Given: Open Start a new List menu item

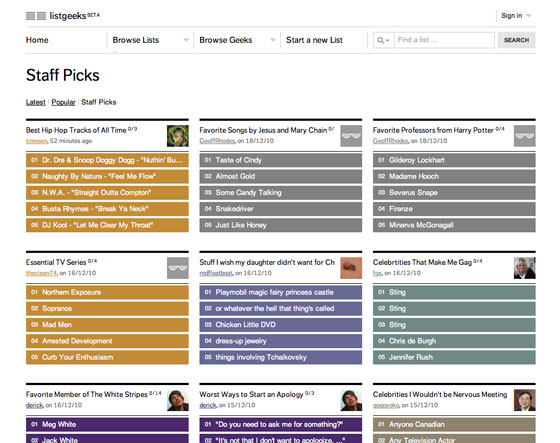Looking at the screenshot, I should pos(314,40).
